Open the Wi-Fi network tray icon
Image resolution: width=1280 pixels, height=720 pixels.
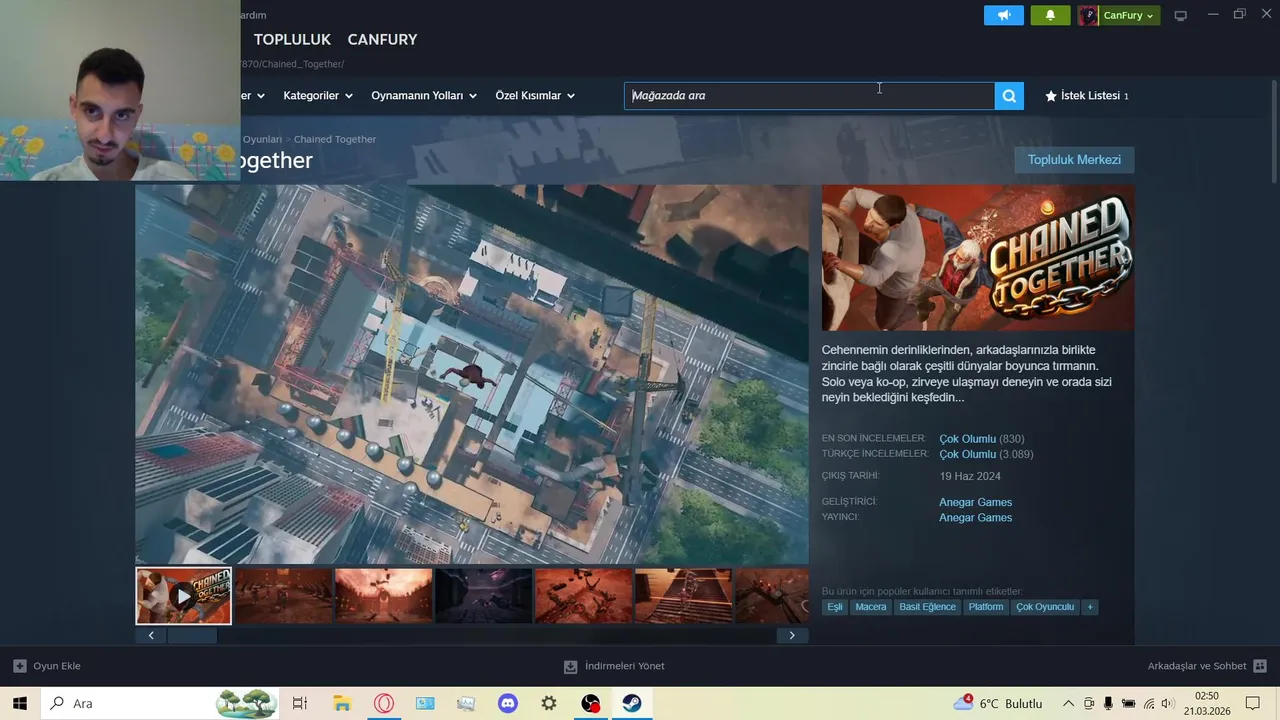pos(1148,703)
